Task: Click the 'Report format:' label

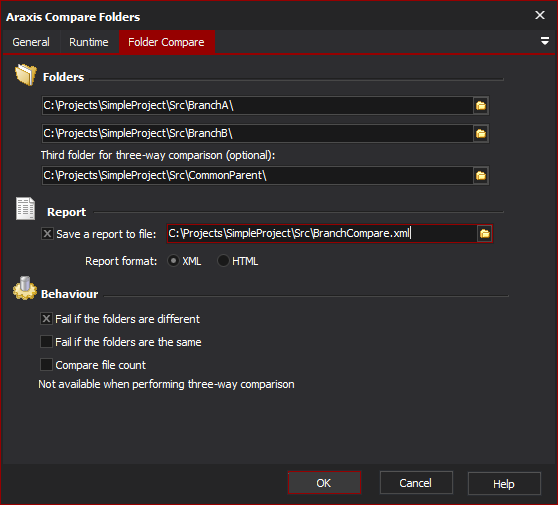Action: tap(121, 261)
